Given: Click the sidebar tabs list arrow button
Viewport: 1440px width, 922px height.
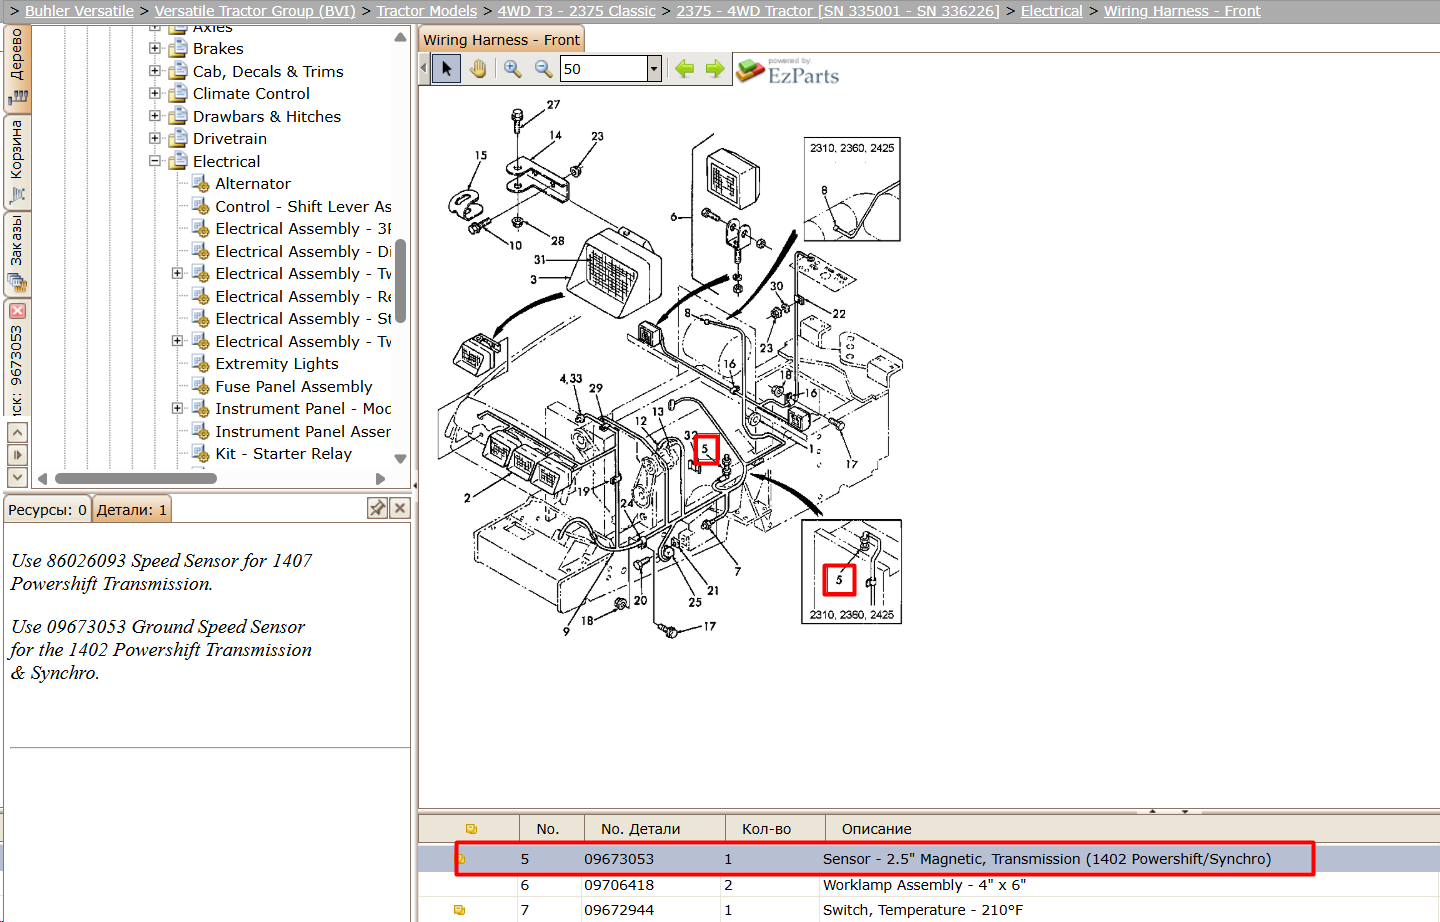Looking at the screenshot, I should click(x=17, y=455).
